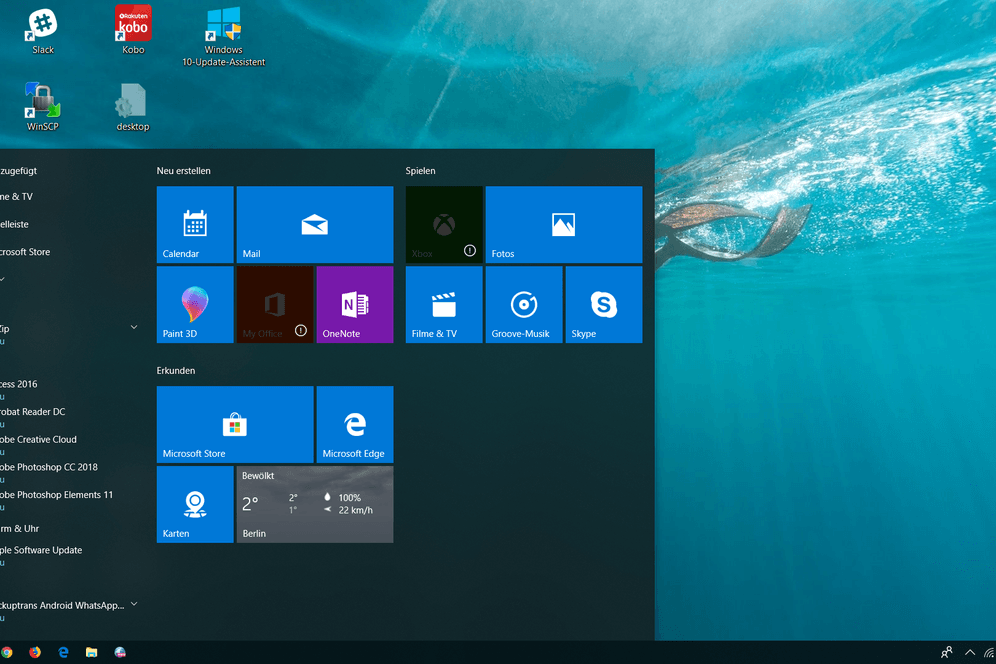996x664 pixels.
Task: Open the Filme & TV tile
Action: (444, 304)
